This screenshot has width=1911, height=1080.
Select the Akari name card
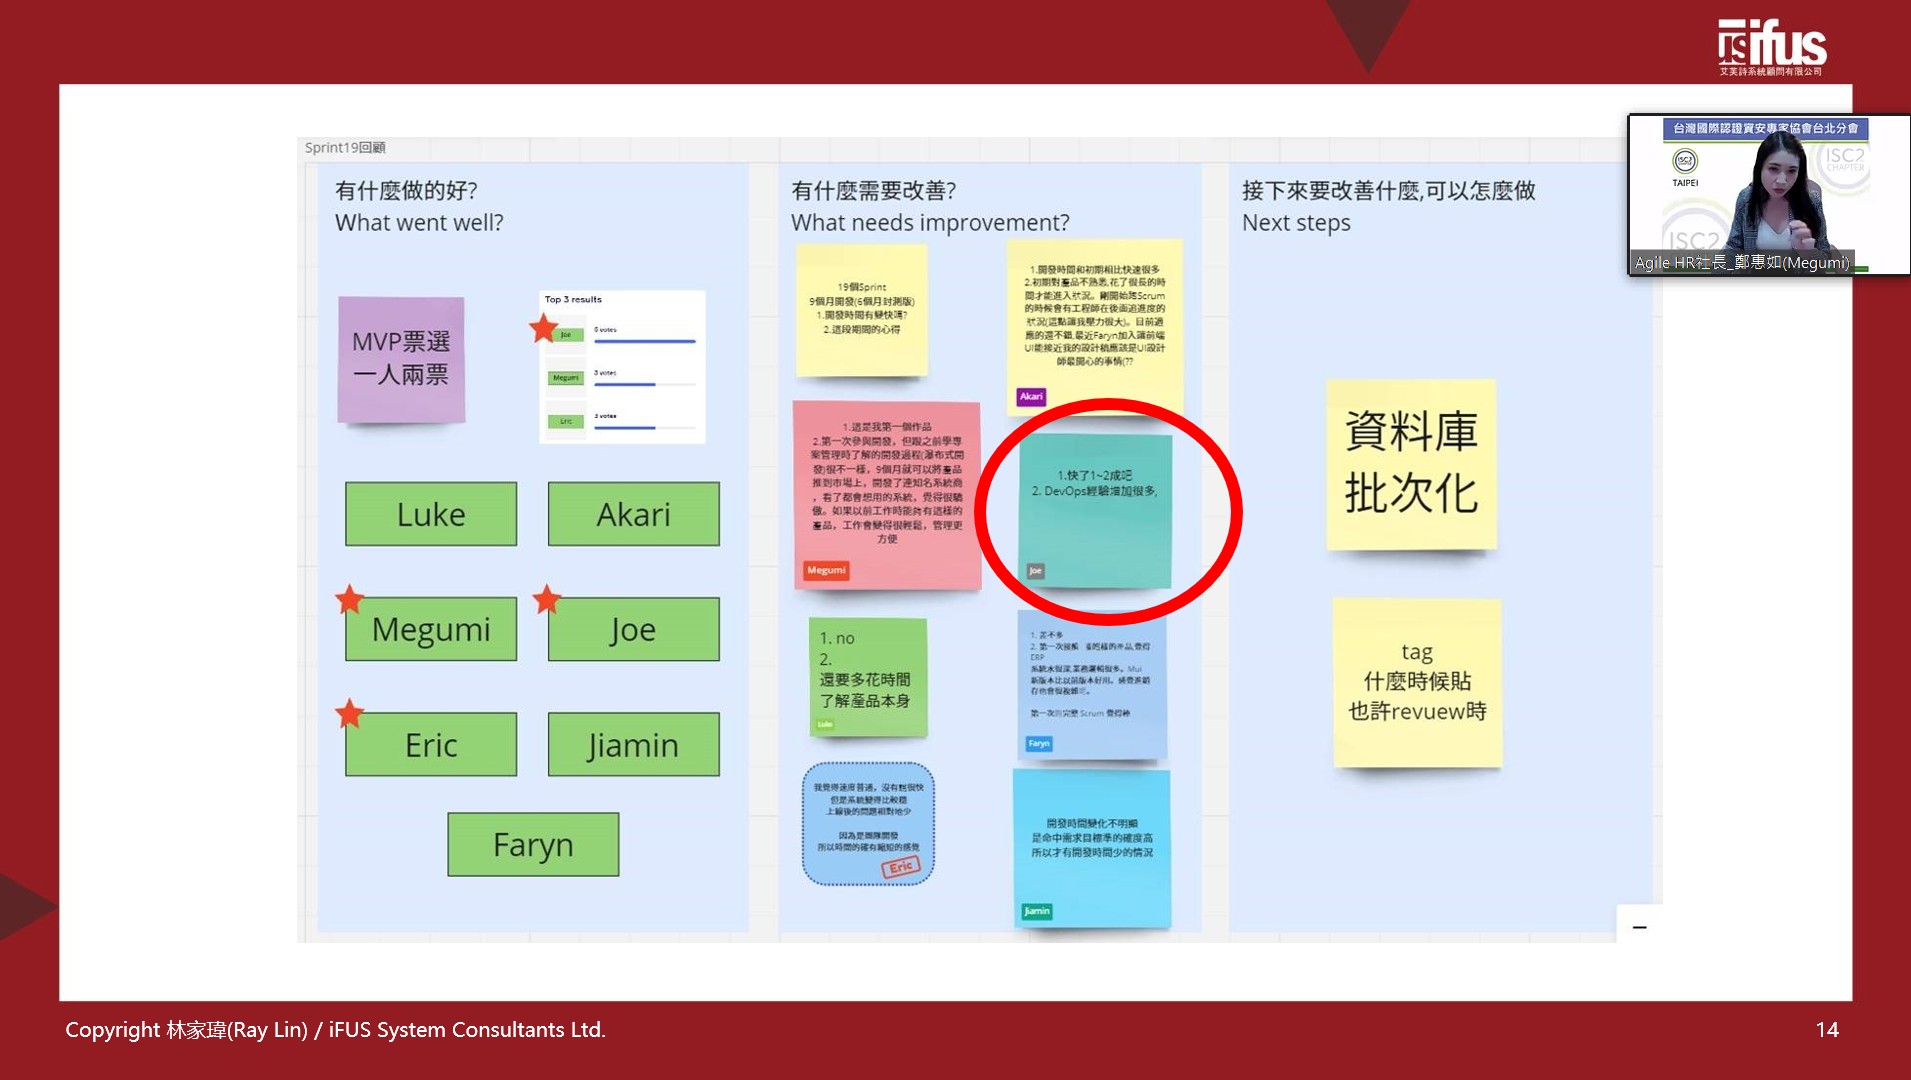[x=633, y=514]
